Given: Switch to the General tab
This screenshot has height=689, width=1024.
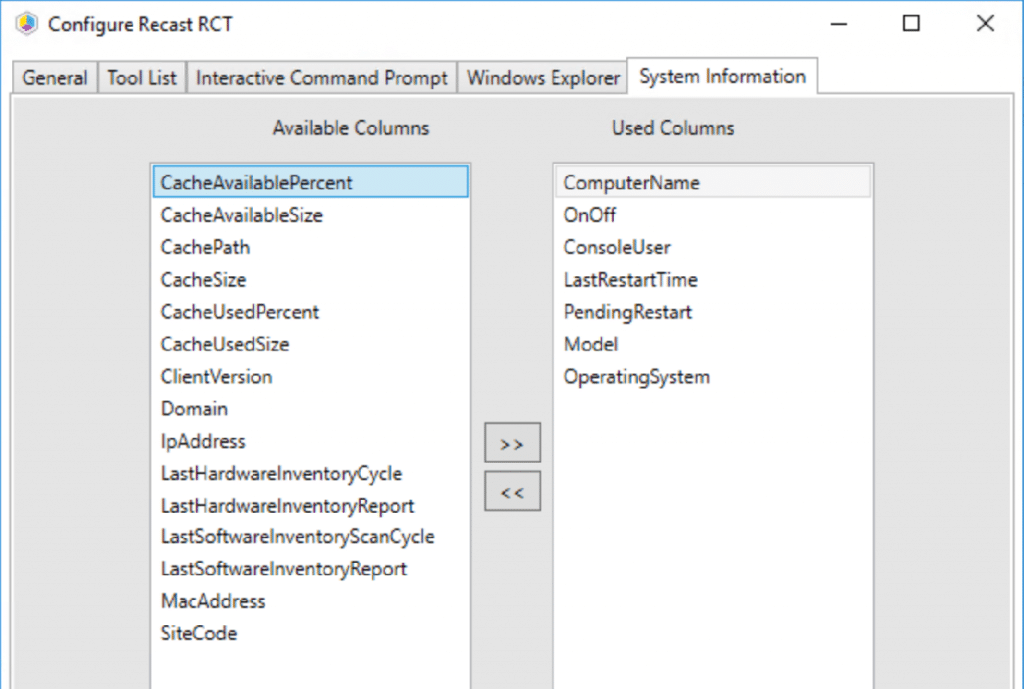Looking at the screenshot, I should click(x=53, y=76).
